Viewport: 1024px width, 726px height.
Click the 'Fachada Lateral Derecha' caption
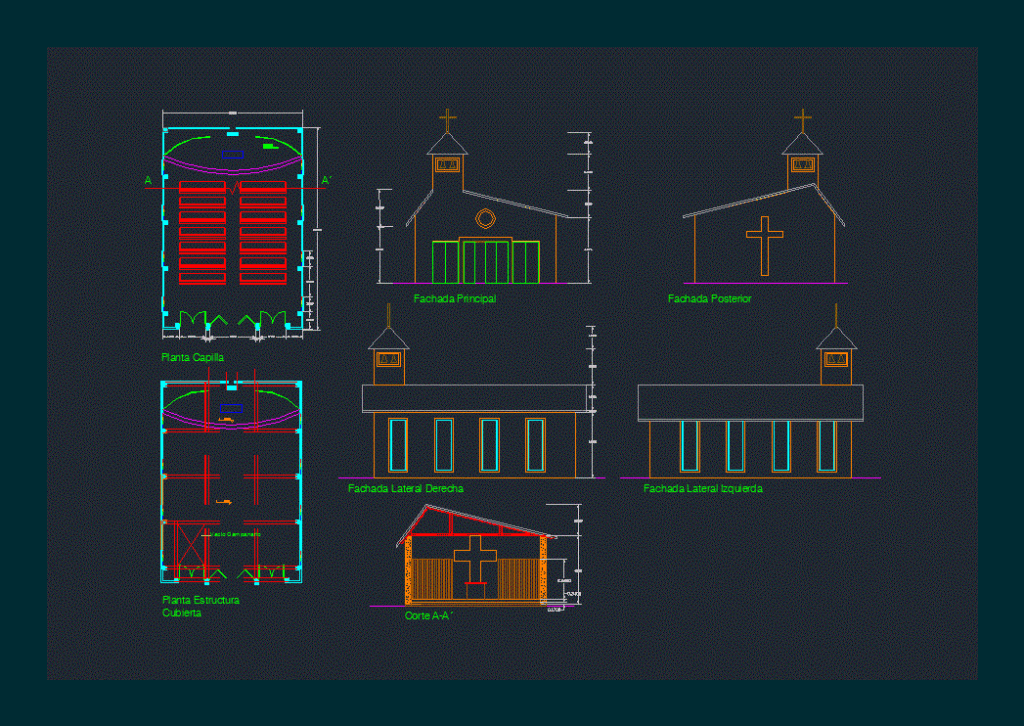(x=406, y=488)
